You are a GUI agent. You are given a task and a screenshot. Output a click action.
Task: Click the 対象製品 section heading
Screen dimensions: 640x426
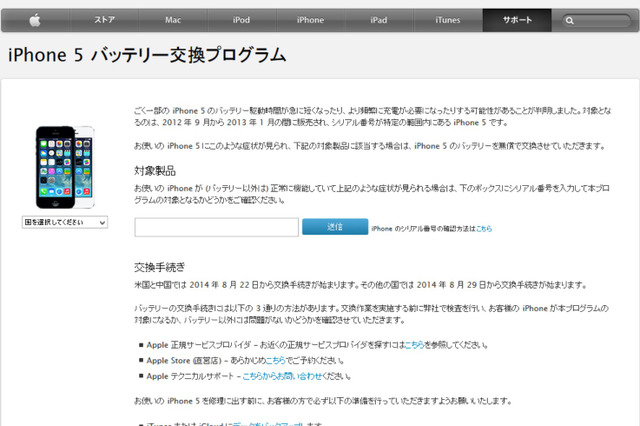[x=155, y=171]
